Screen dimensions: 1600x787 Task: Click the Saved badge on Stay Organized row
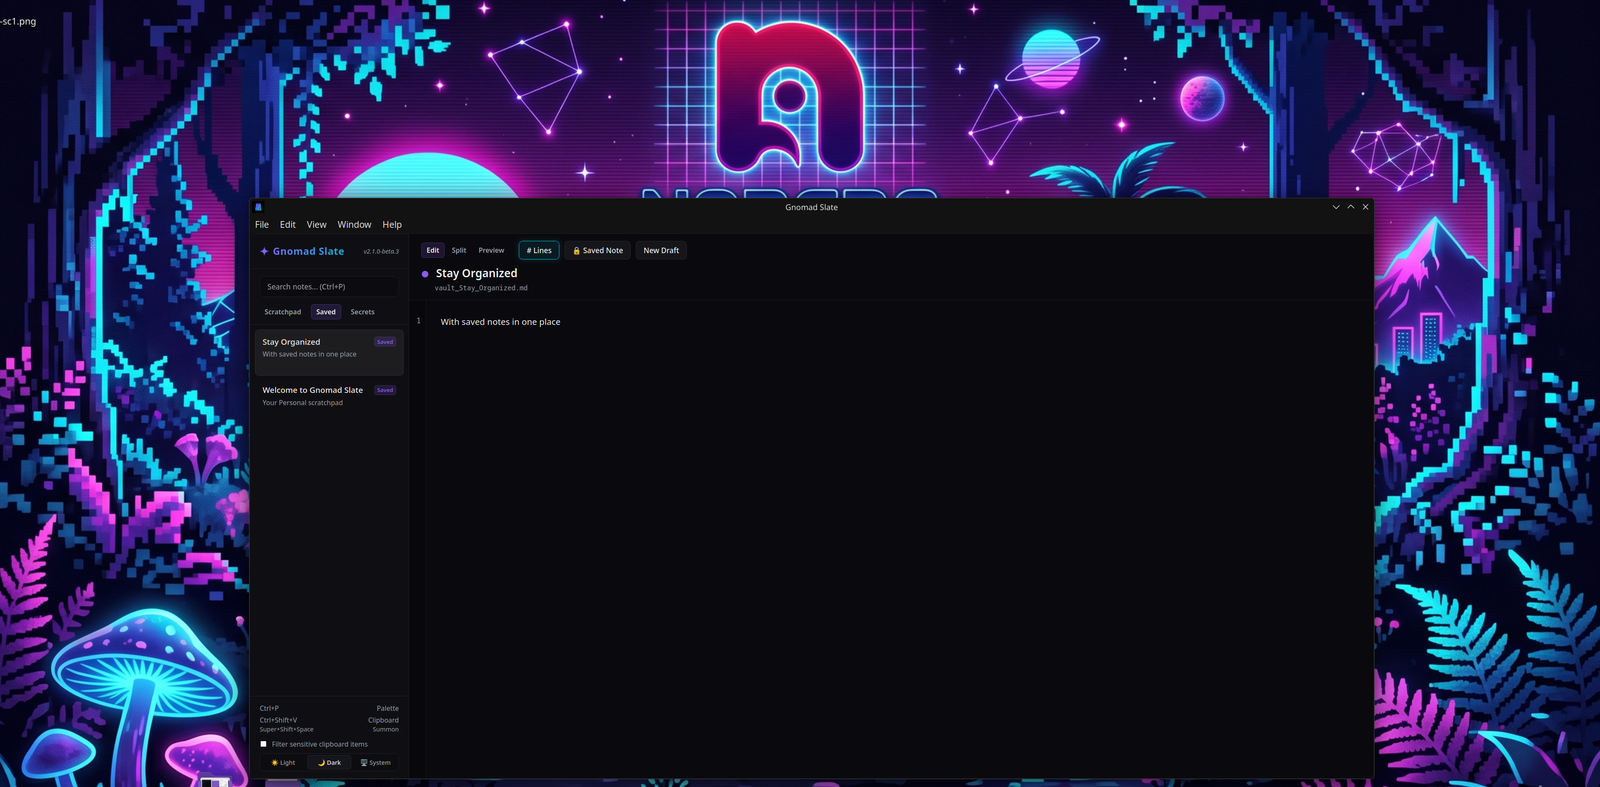(x=385, y=342)
